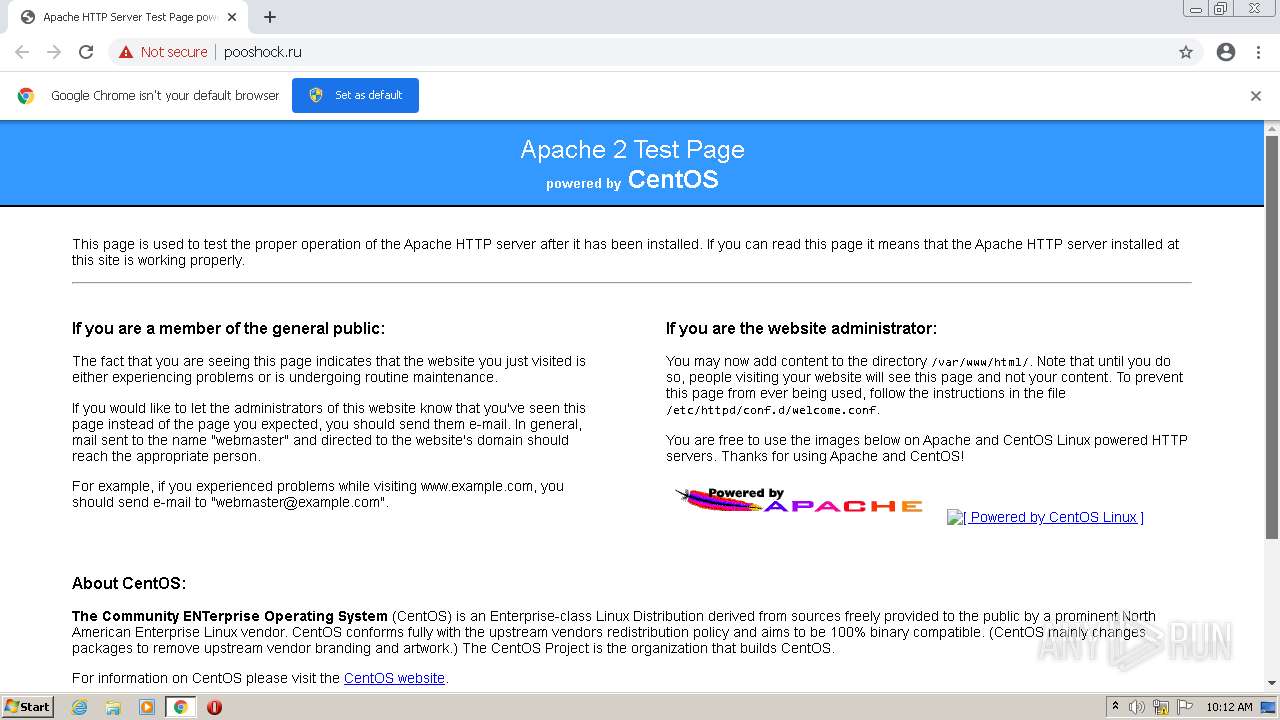Screen dimensions: 1280x720
Task: Click the Show desktop button on taskbar
Action: click(x=1269, y=707)
